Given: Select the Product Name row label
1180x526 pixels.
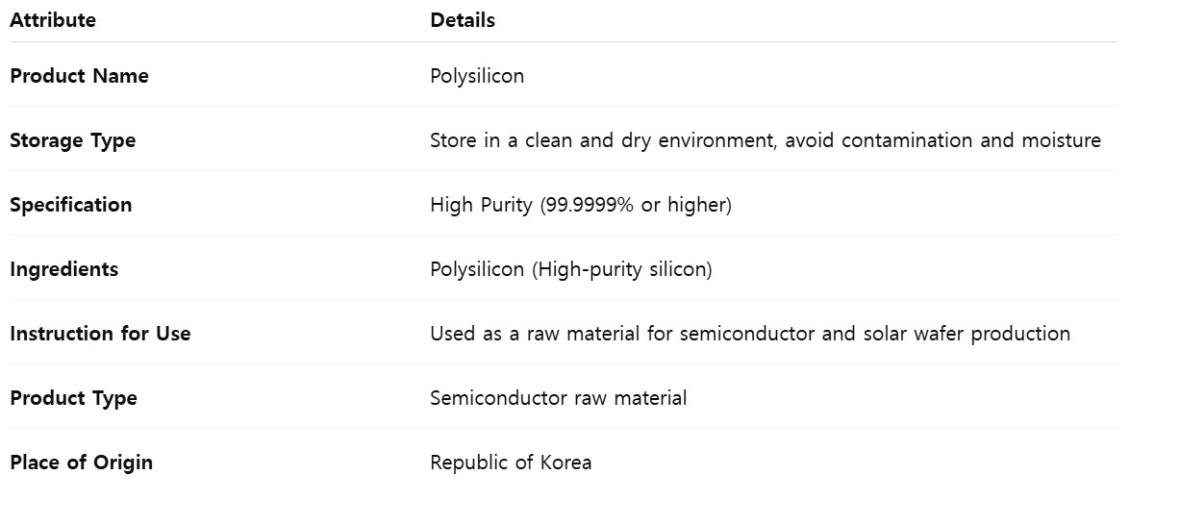Looking at the screenshot, I should point(79,76).
